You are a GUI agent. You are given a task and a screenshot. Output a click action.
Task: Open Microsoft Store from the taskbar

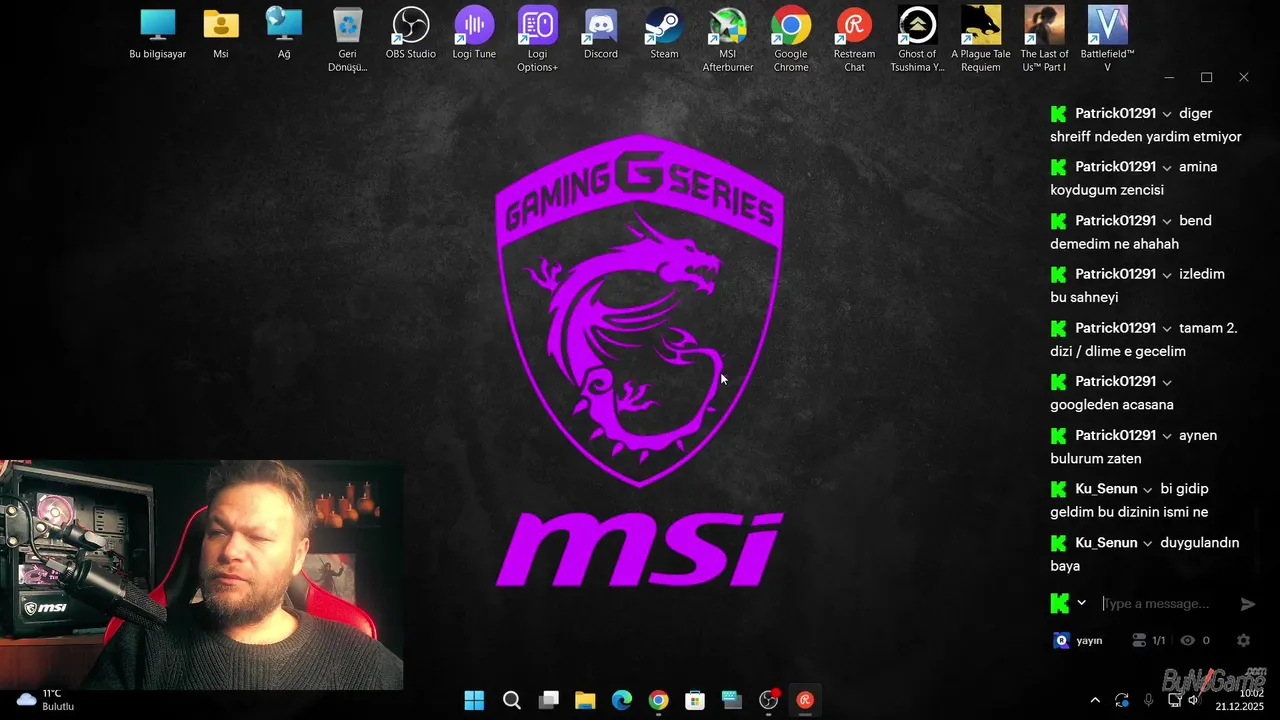pos(695,700)
